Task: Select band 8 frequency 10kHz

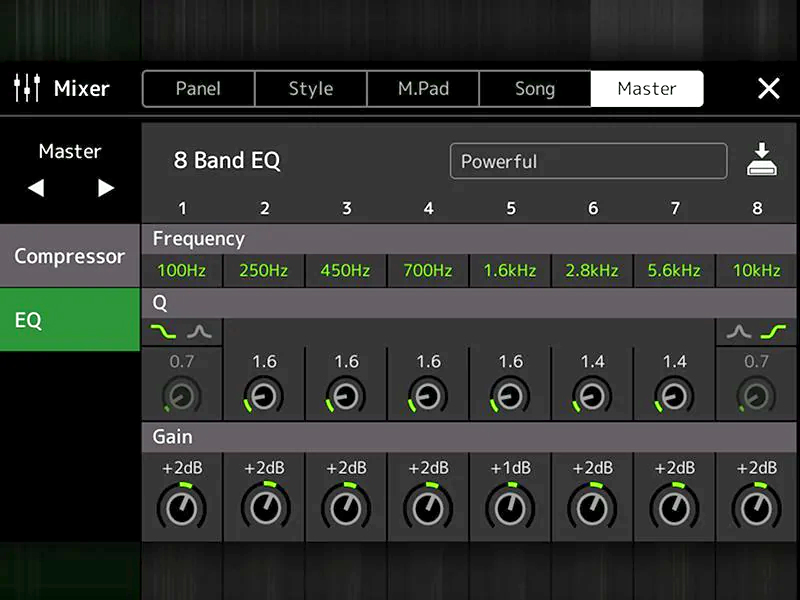Action: pyautogui.click(x=756, y=270)
